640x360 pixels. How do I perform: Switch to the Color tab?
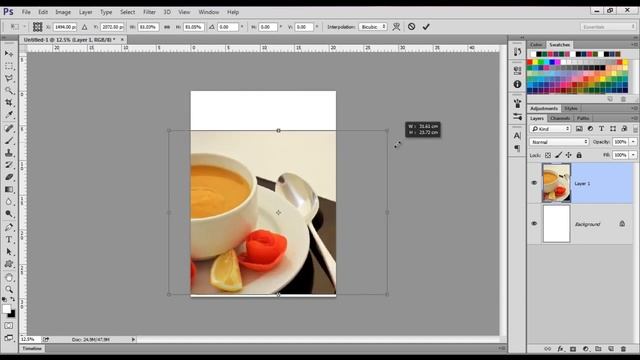pyautogui.click(x=536, y=44)
